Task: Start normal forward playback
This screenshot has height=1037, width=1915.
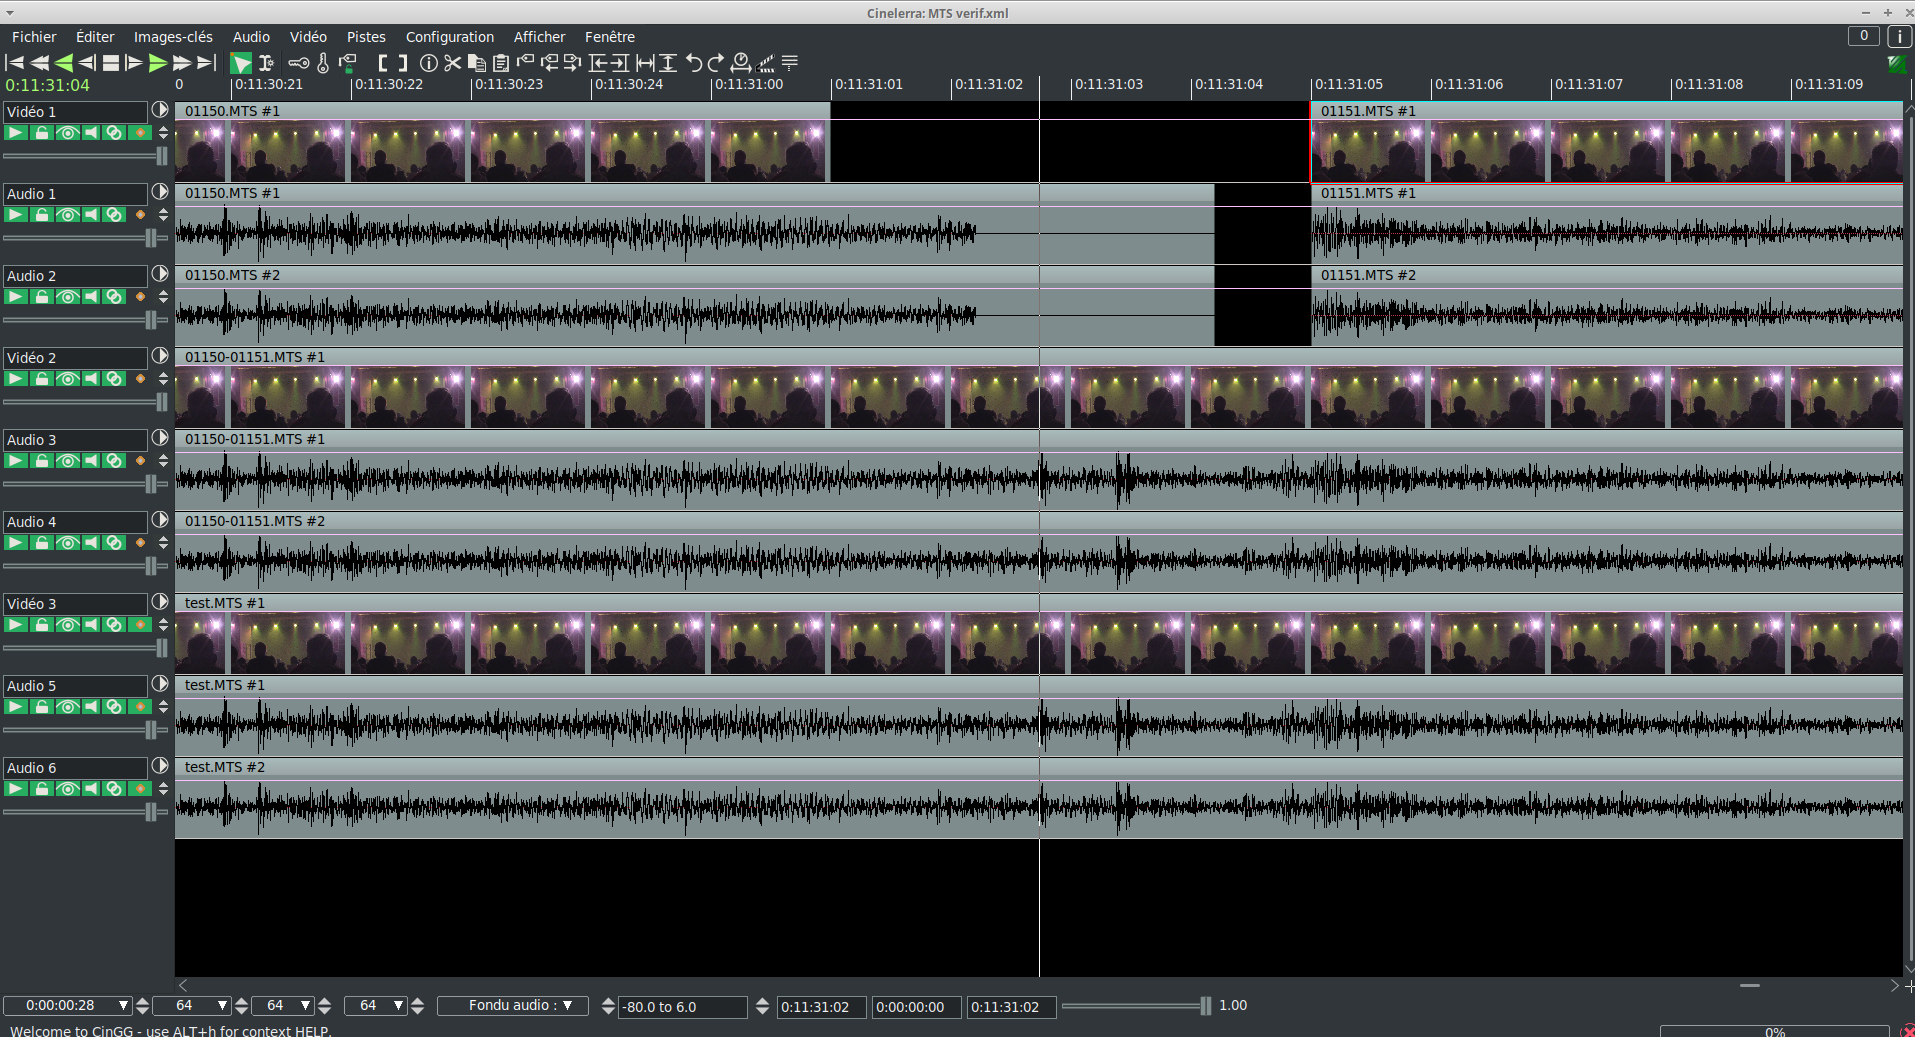Action: click(x=158, y=63)
